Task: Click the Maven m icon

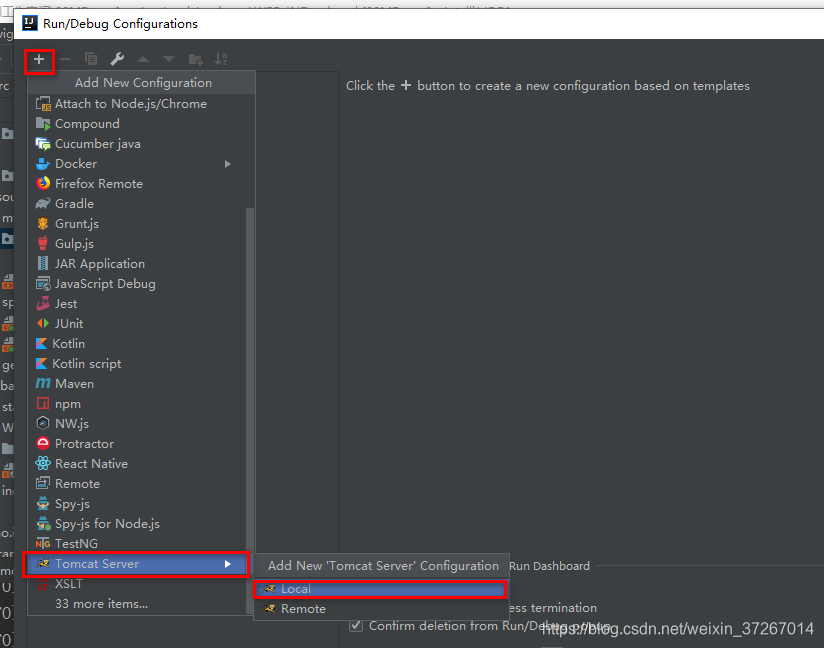Action: coord(43,383)
